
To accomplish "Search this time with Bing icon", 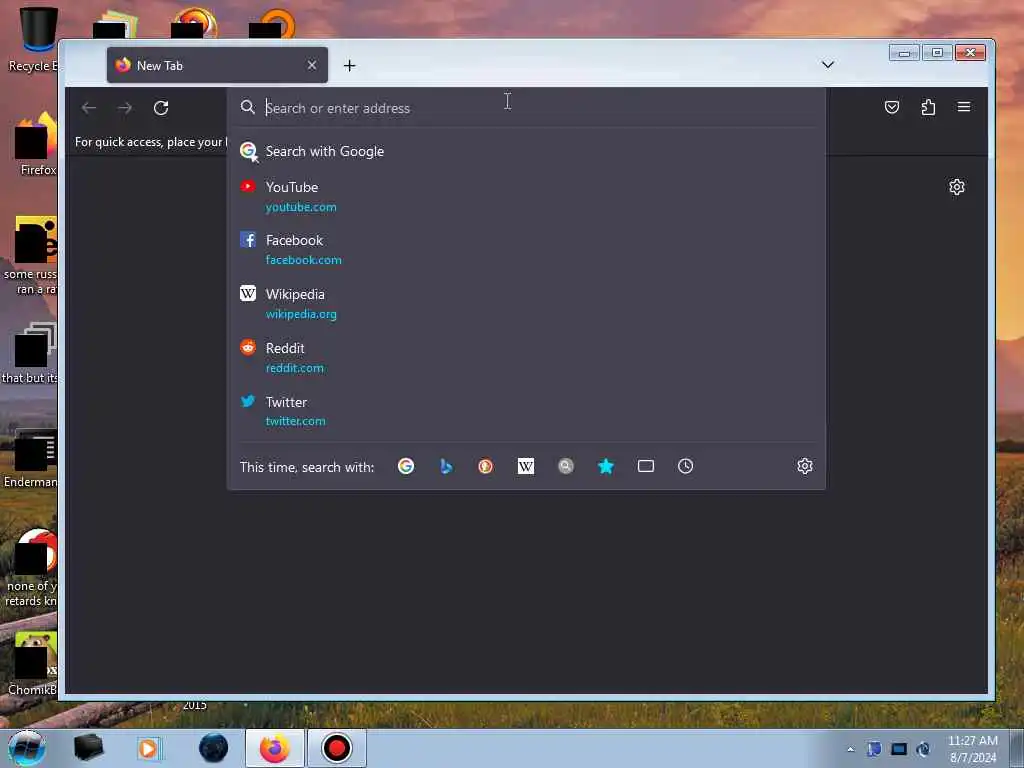I will click(446, 466).
